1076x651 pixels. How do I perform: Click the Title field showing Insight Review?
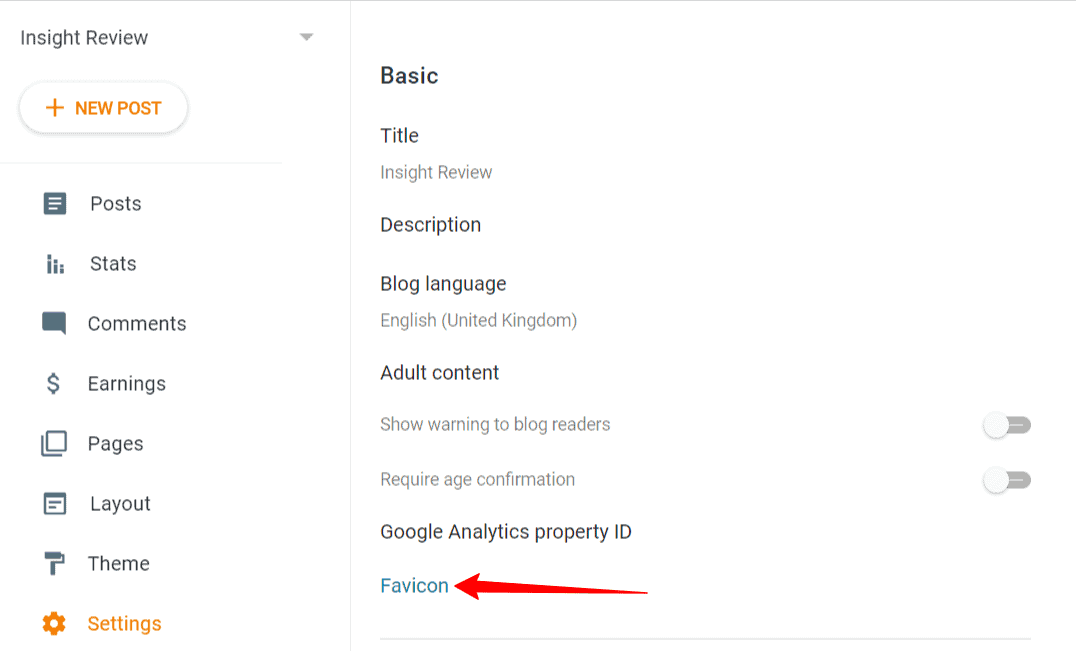pyautogui.click(x=436, y=172)
